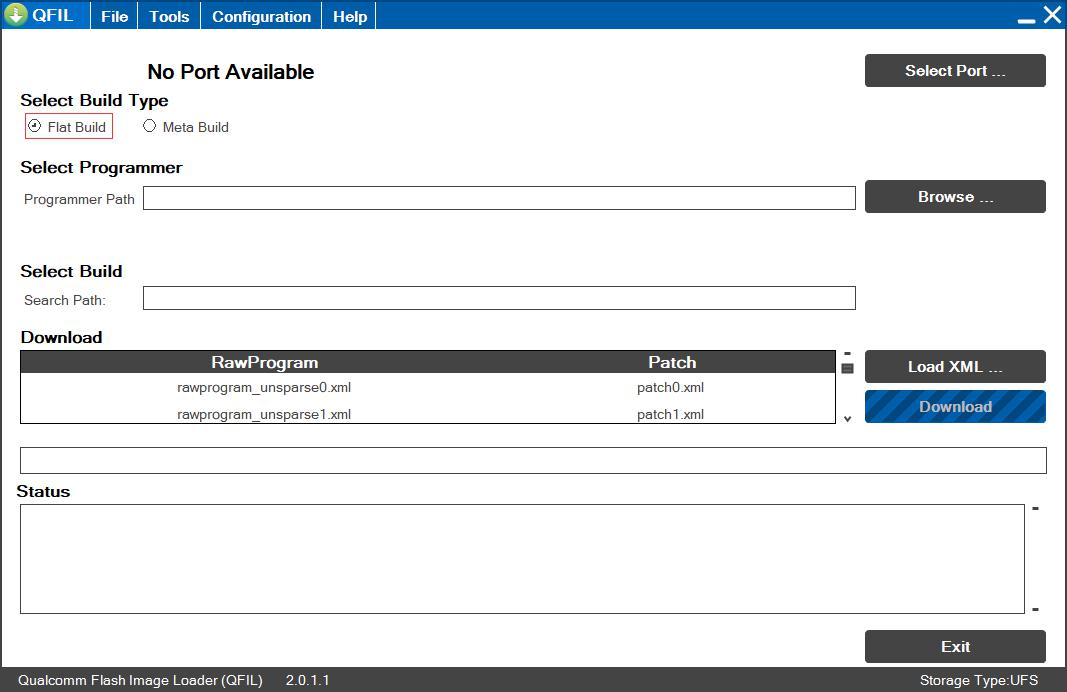Click the patch1.xml cell
Viewport: 1067px width, 692px height.
(670, 414)
